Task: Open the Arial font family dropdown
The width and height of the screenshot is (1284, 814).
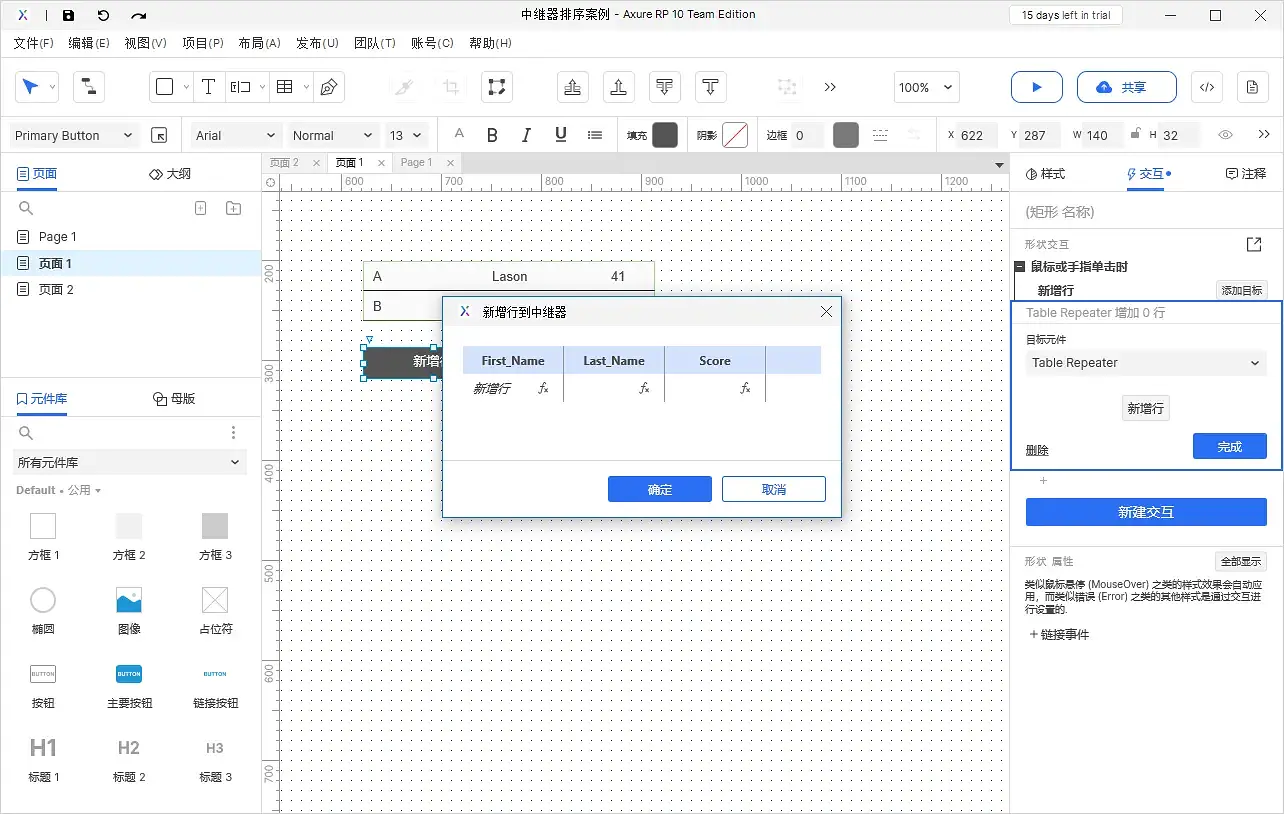Action: pos(235,135)
